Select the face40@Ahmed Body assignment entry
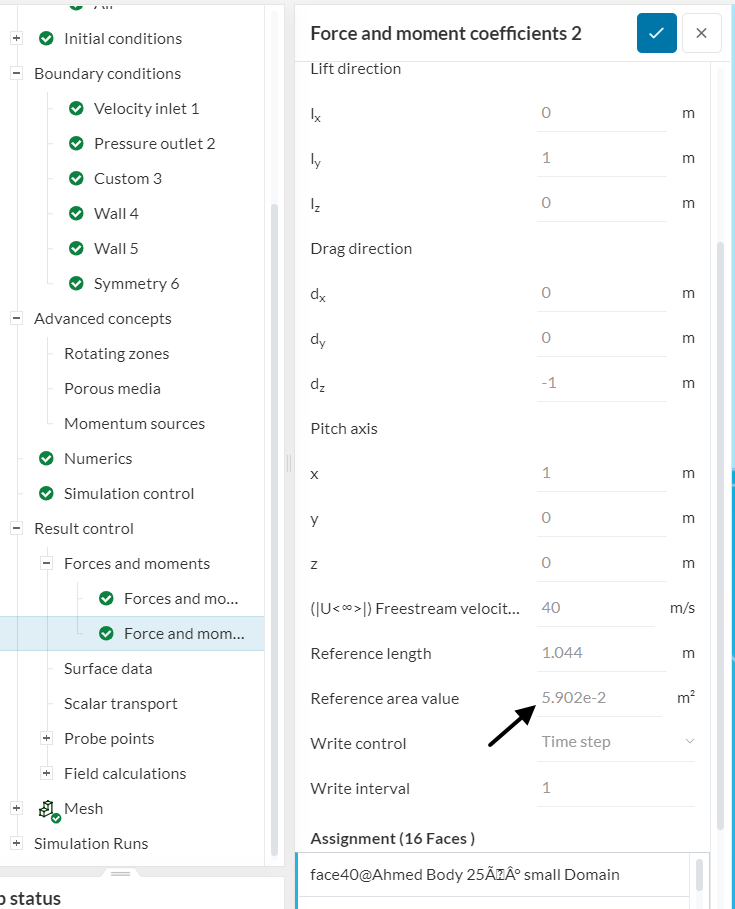The image size is (735, 909). pos(465,875)
